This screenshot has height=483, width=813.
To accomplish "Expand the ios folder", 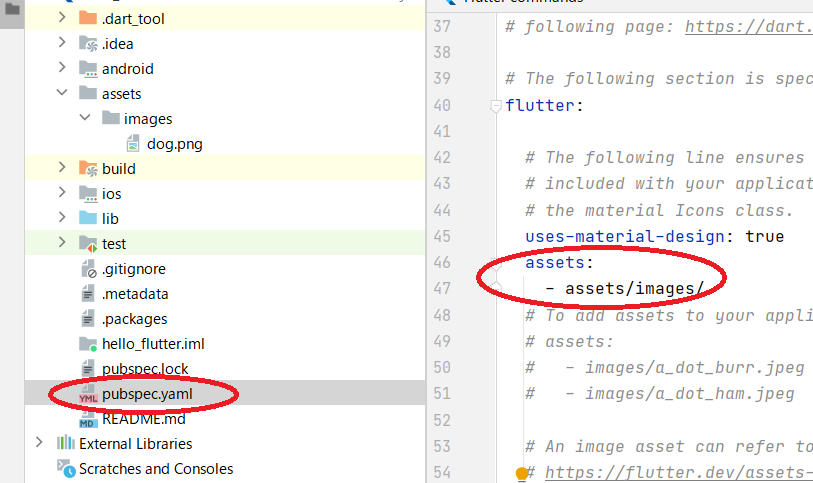I will (x=62, y=192).
